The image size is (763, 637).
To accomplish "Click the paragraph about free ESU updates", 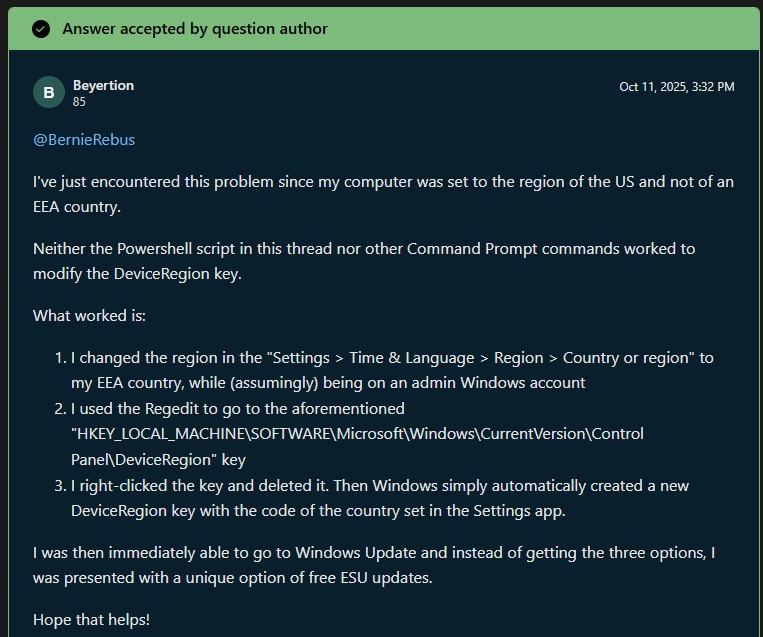I will [x=373, y=565].
